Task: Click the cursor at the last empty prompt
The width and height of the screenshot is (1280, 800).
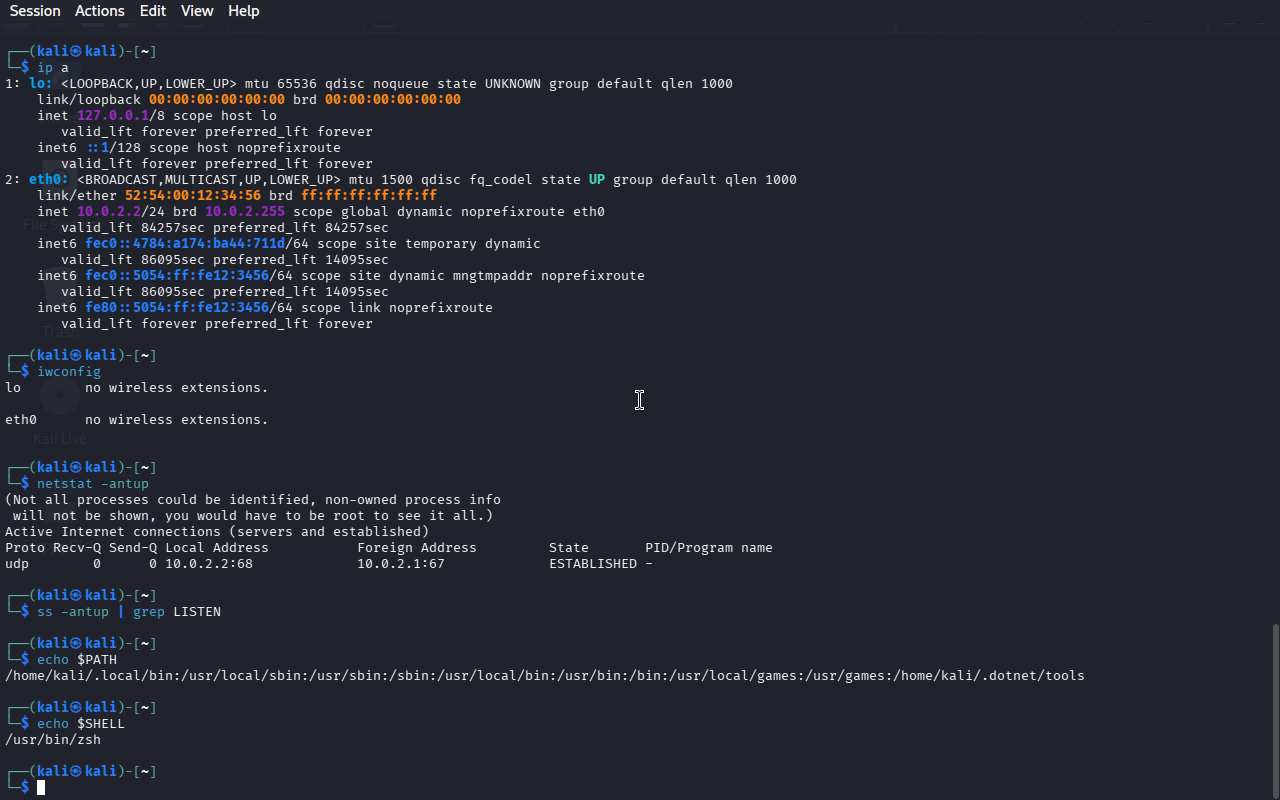Action: [x=41, y=788]
